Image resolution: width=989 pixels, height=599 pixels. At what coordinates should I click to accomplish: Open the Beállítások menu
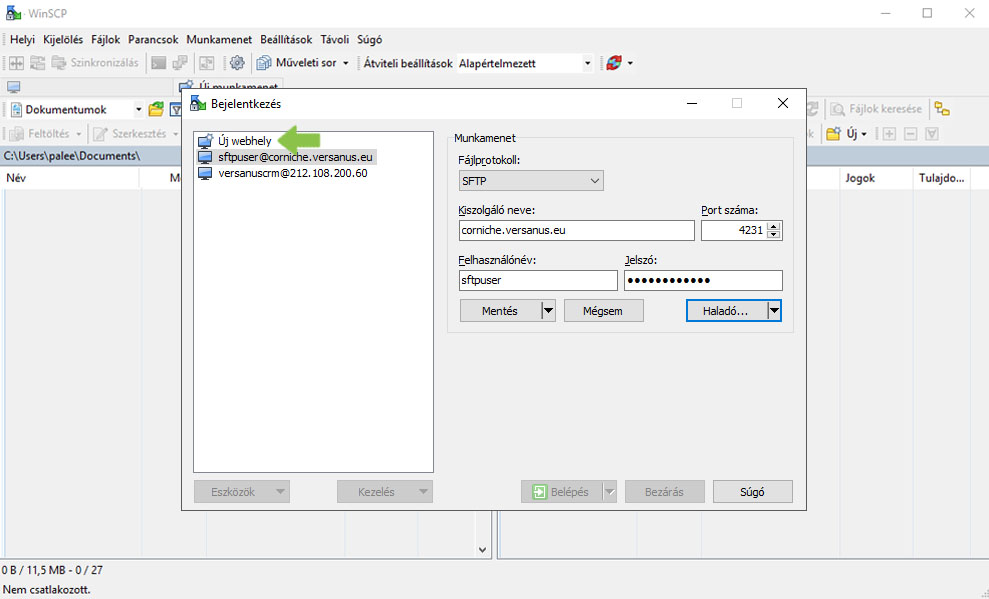(286, 40)
